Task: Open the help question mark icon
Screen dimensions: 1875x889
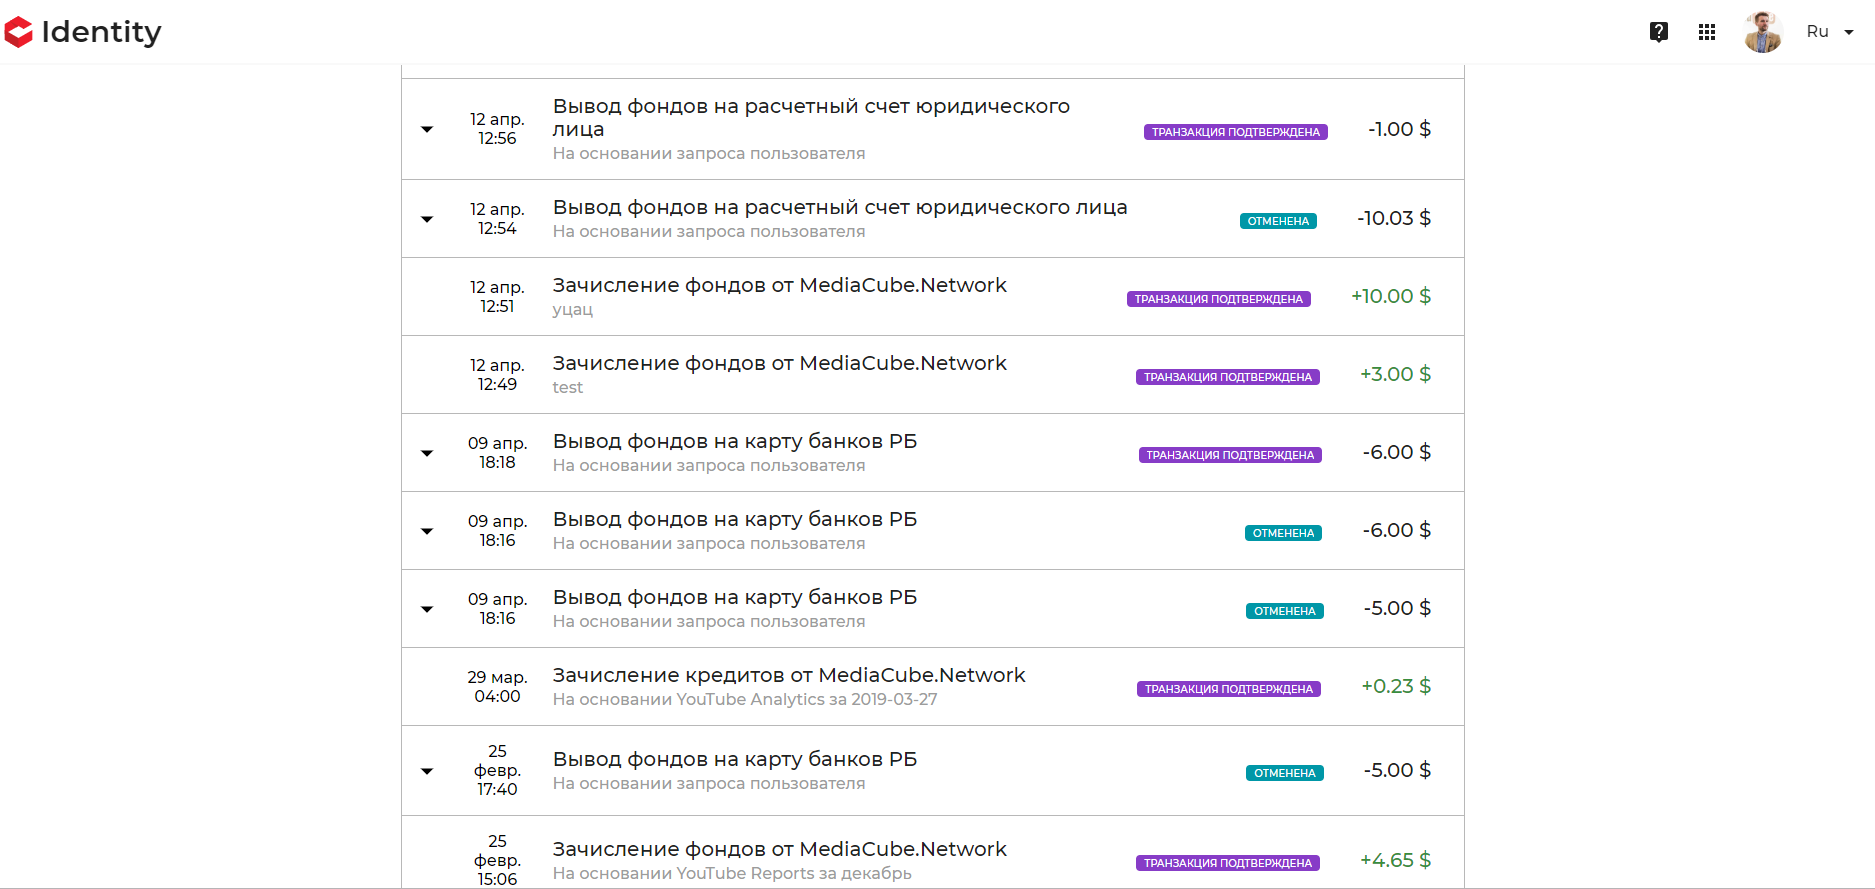Action: tap(1659, 32)
